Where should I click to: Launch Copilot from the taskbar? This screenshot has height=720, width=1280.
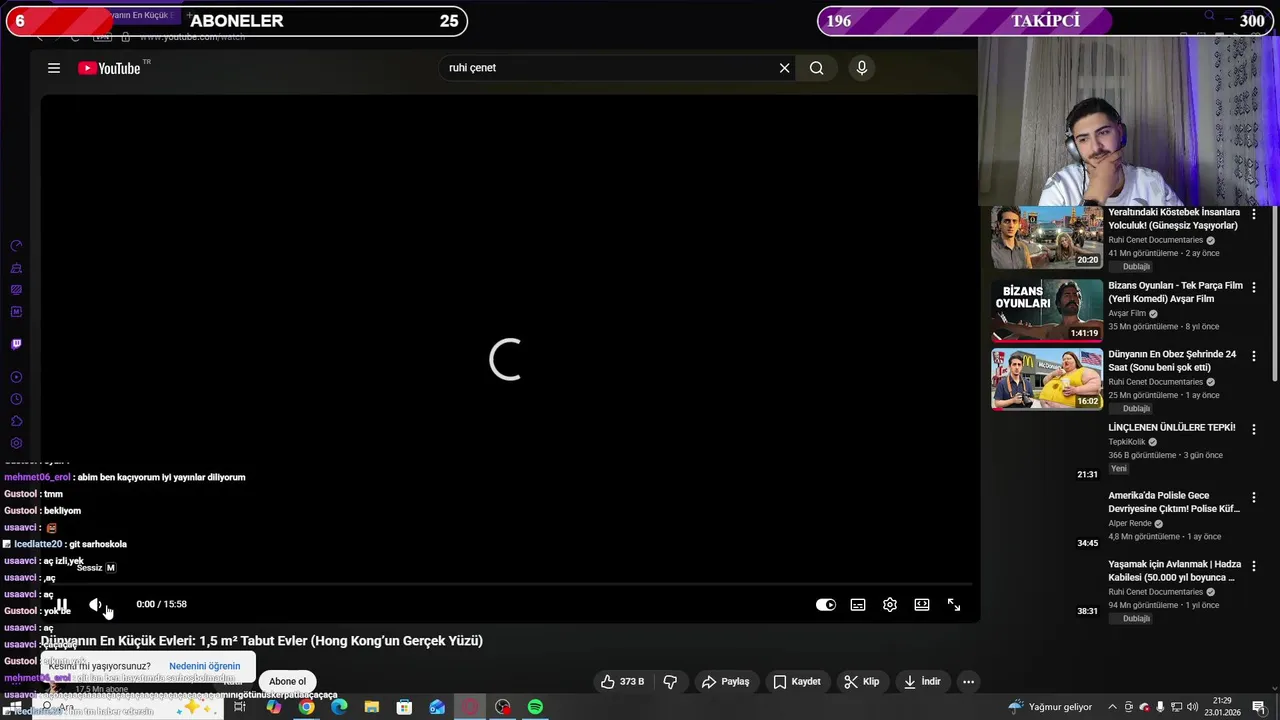point(273,707)
